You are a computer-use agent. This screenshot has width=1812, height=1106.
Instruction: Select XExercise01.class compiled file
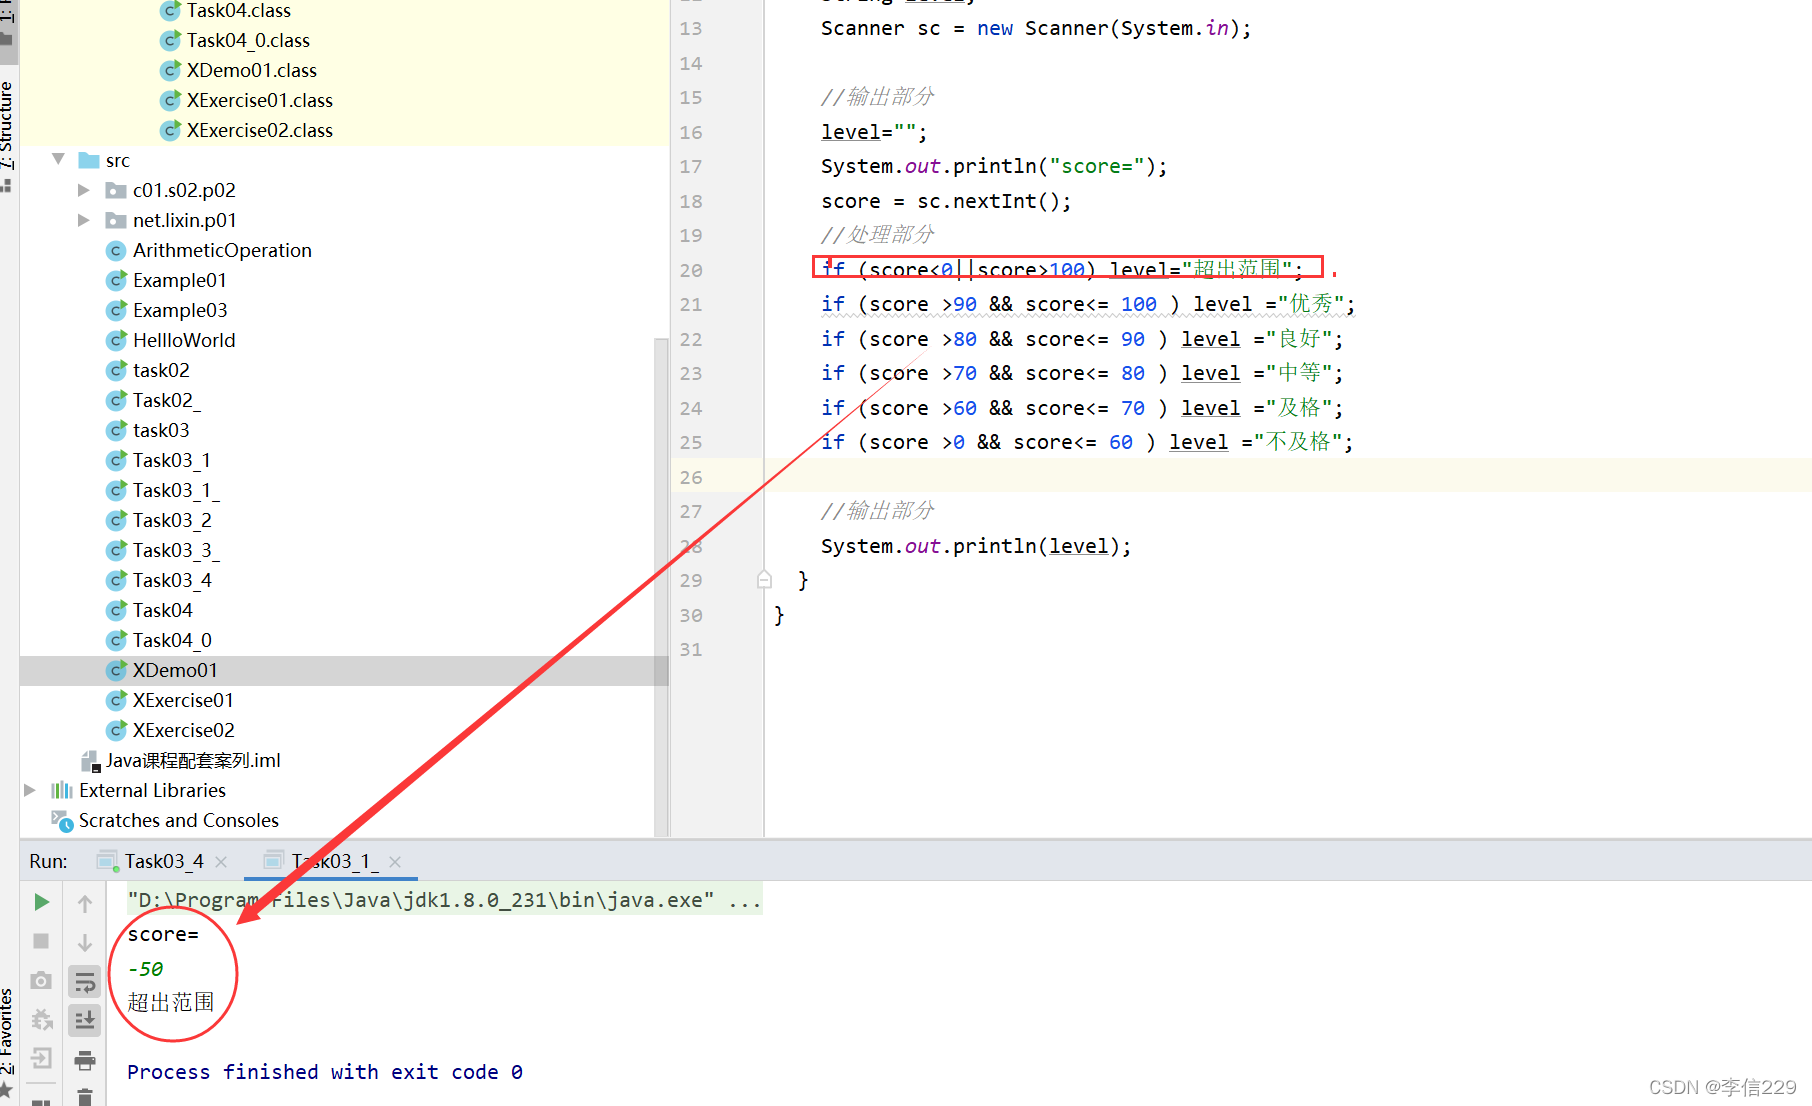click(259, 100)
